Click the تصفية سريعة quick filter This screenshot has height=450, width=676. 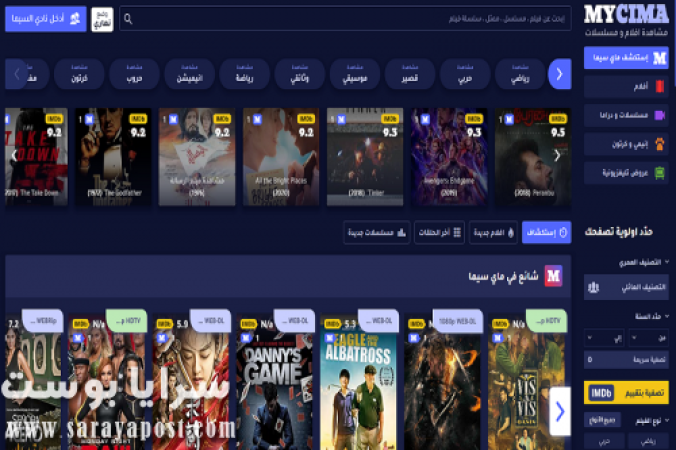pos(626,359)
